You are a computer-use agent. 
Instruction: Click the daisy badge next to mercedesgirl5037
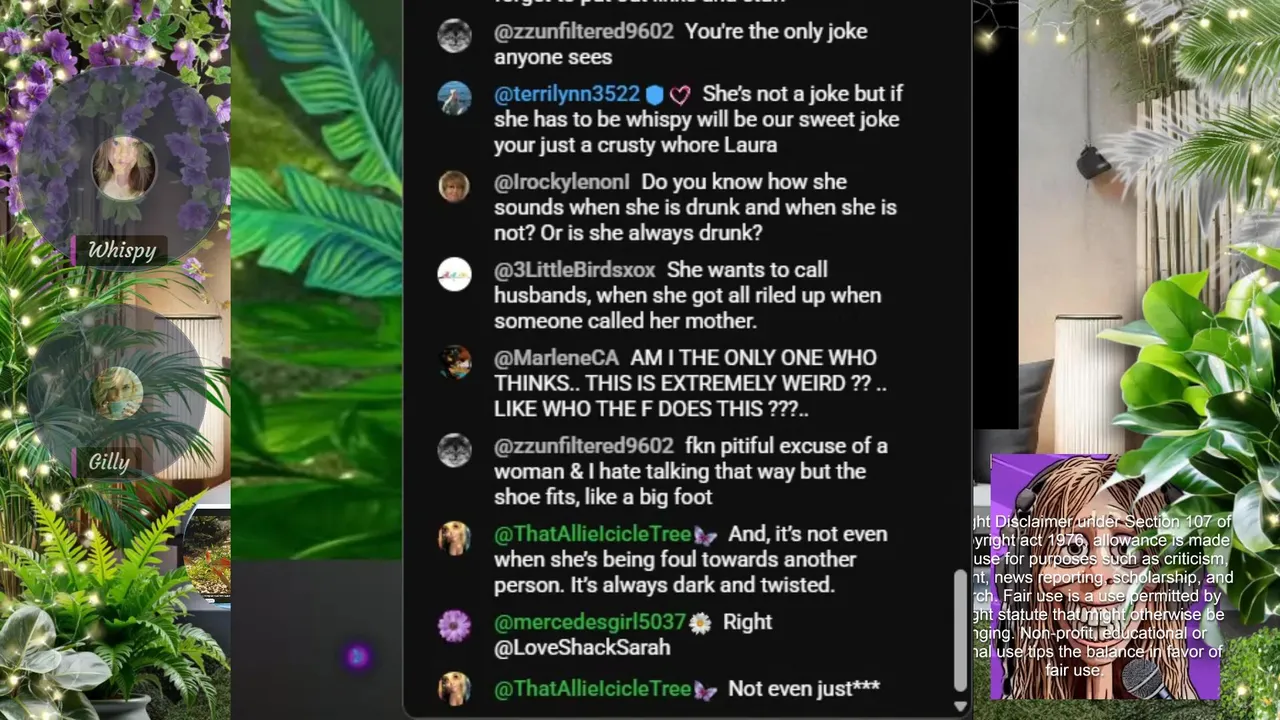(x=700, y=623)
